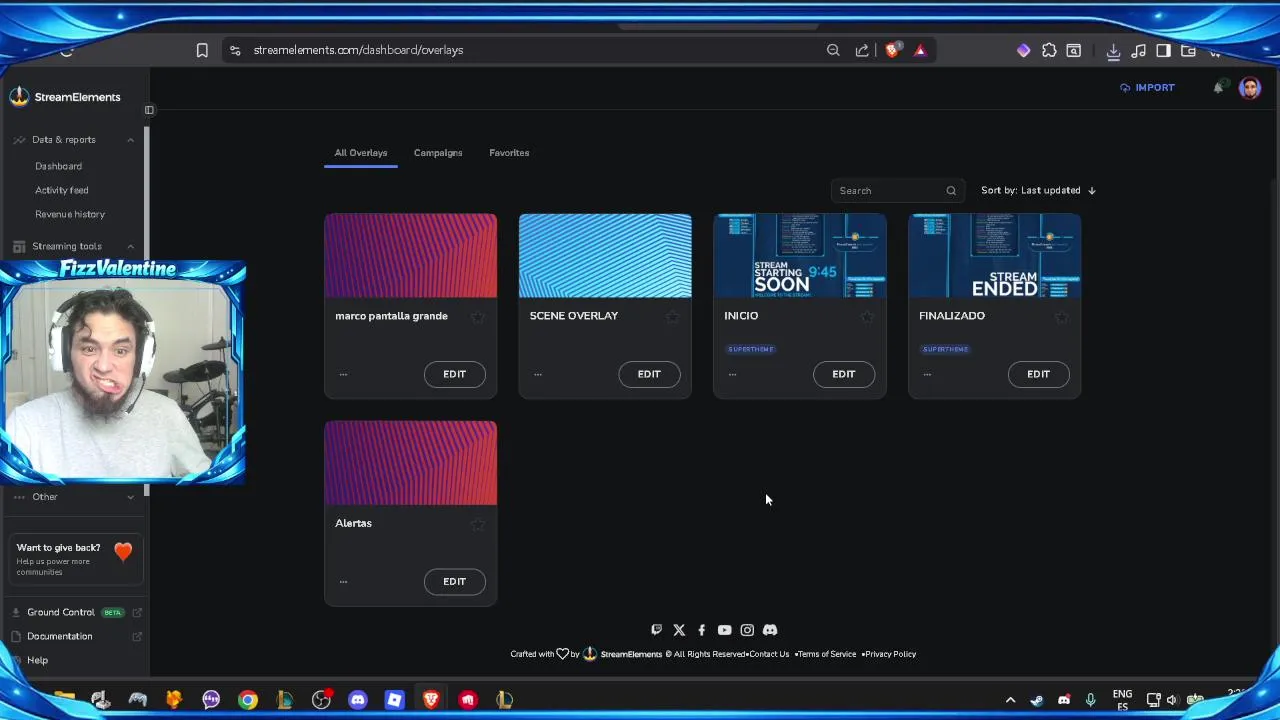This screenshot has height=720, width=1280.
Task: Click the streamelements.com address bar URL
Action: click(x=358, y=50)
